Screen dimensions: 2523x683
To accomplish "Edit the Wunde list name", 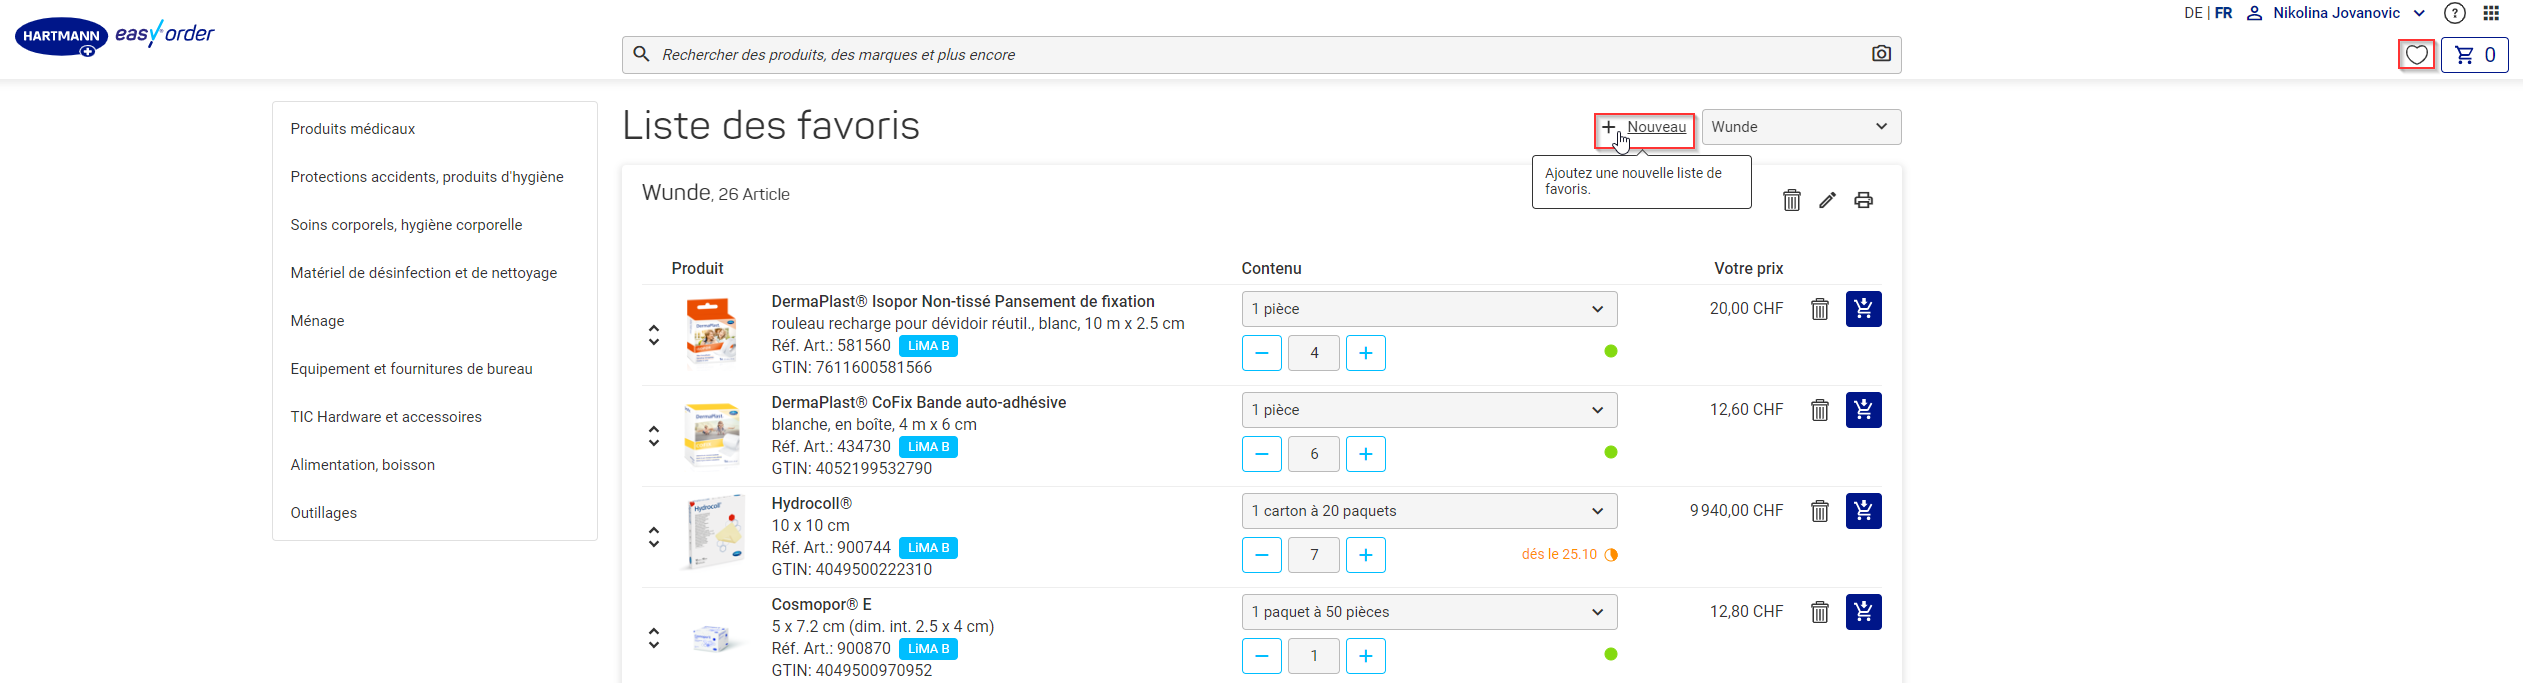I will click(1827, 200).
